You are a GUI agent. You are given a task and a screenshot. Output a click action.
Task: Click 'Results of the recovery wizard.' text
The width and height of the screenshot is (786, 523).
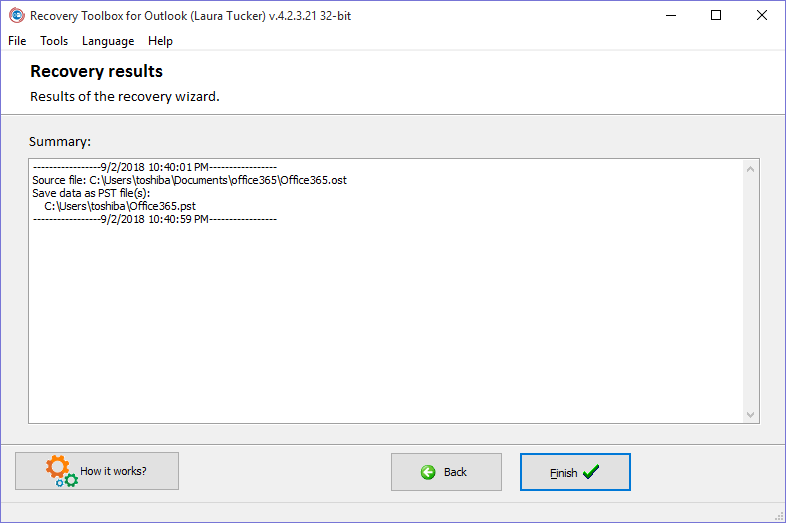(125, 96)
